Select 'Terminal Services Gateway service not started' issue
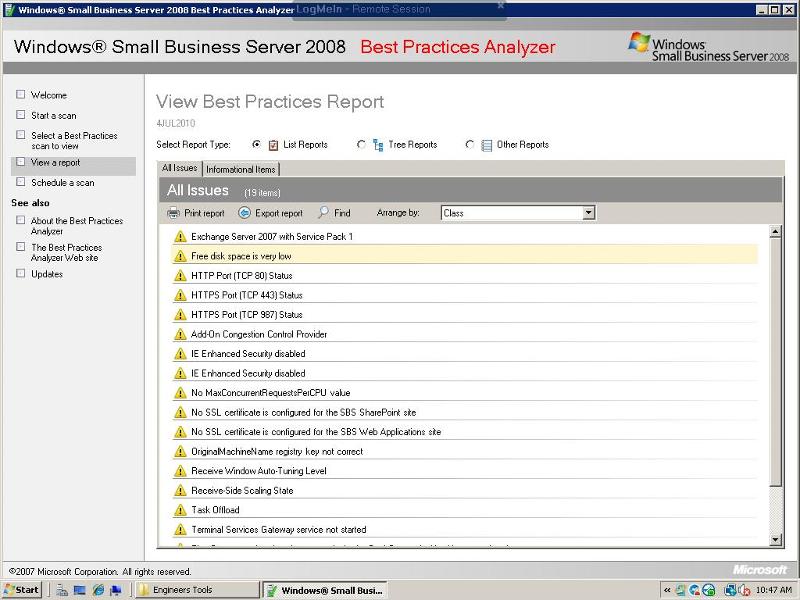Screen dimensions: 800x600 465,530
